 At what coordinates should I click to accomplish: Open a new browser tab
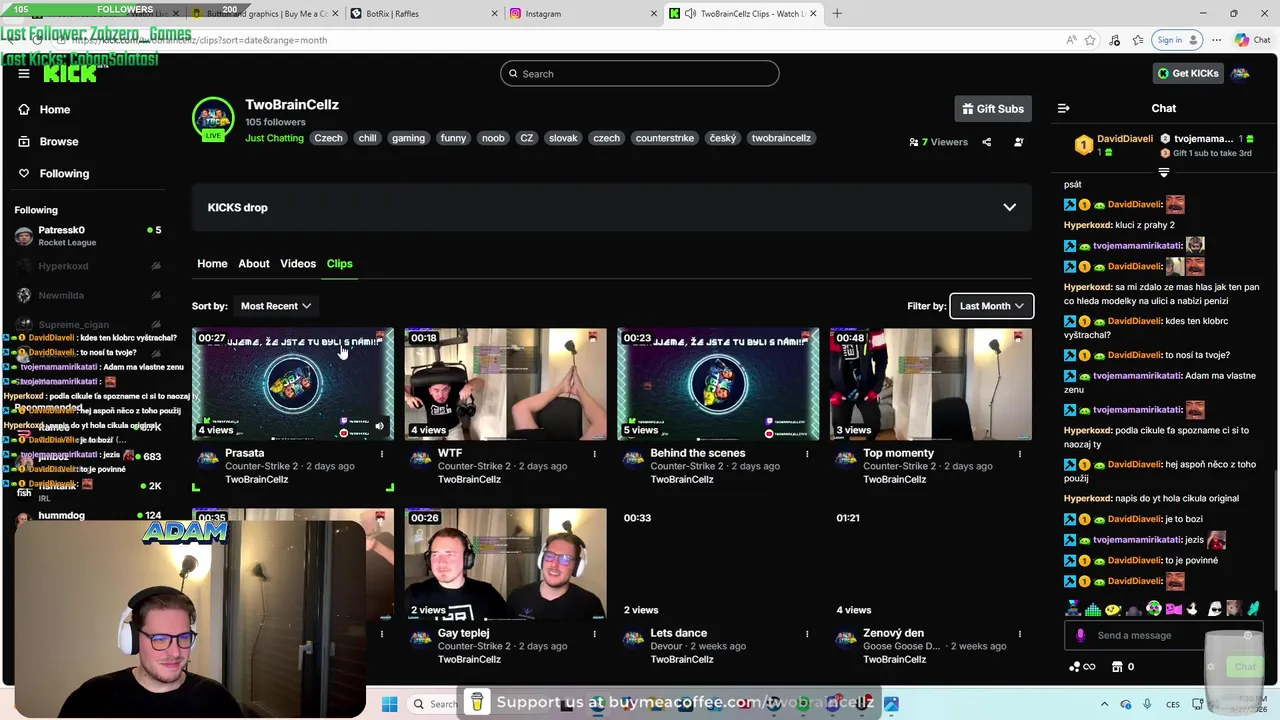837,14
